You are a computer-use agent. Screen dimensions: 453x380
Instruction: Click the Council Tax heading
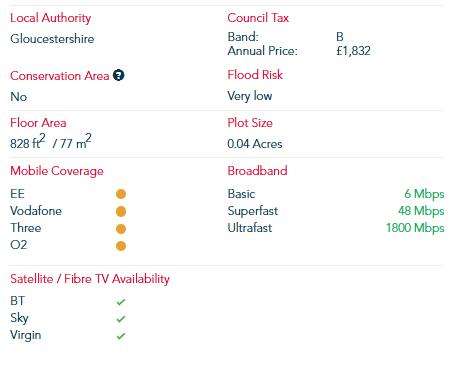(x=258, y=18)
